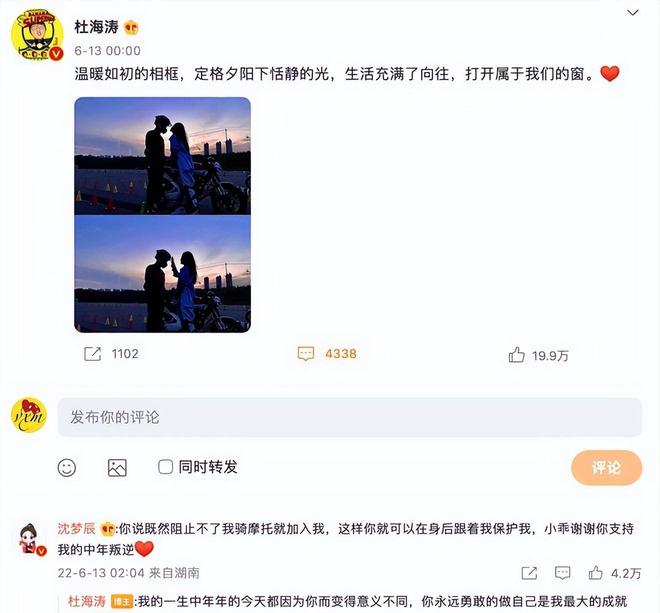Enable the 同时转发 checkbox
The height and width of the screenshot is (613, 660).
coord(165,467)
